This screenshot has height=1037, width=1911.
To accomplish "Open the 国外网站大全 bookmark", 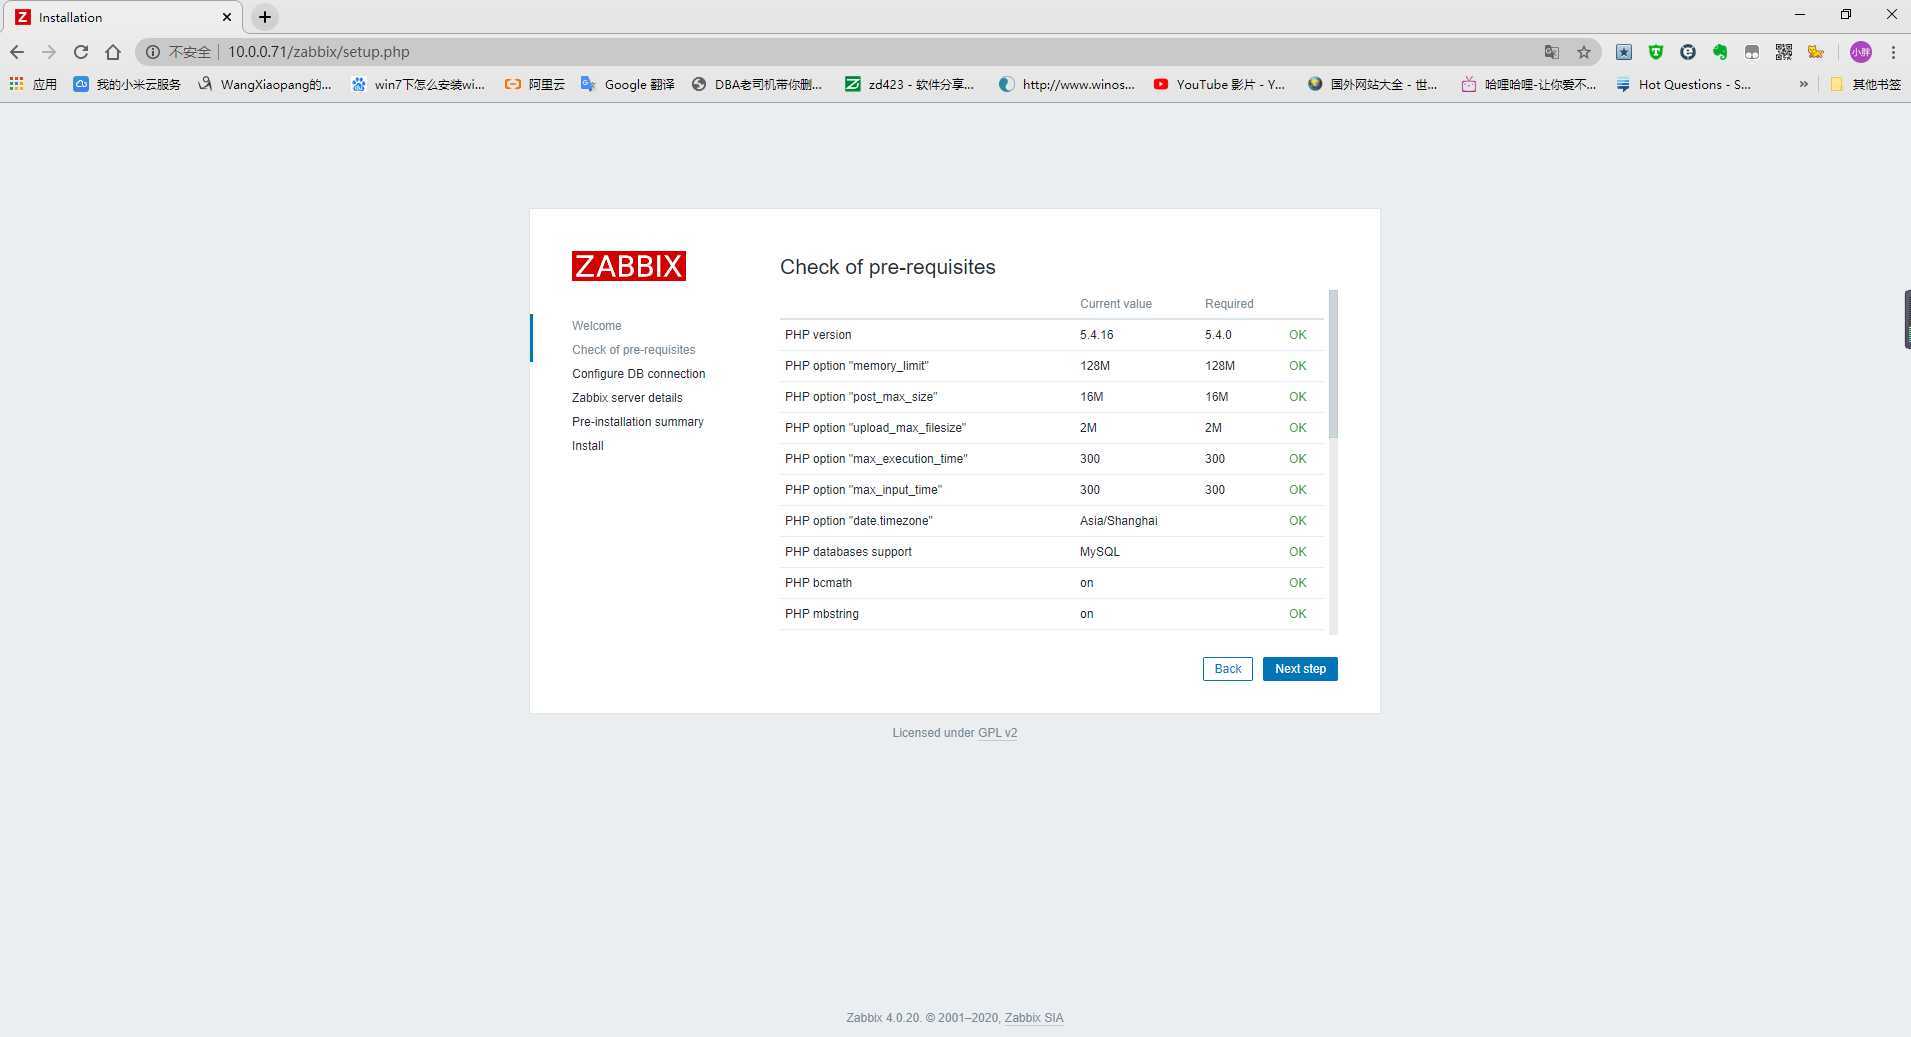I will [1373, 84].
